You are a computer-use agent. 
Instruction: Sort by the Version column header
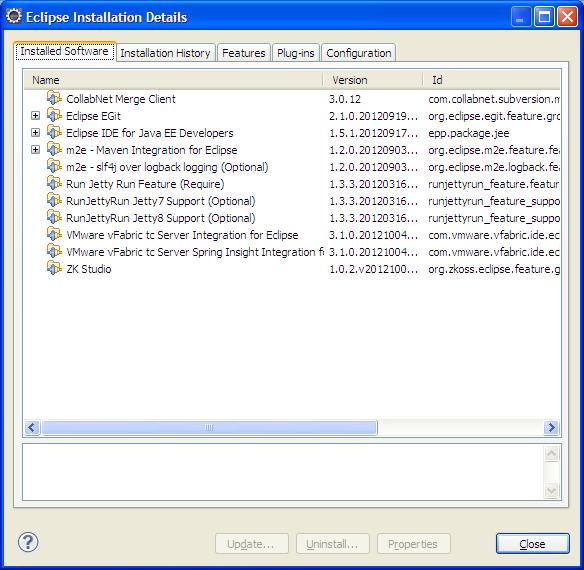pos(373,80)
